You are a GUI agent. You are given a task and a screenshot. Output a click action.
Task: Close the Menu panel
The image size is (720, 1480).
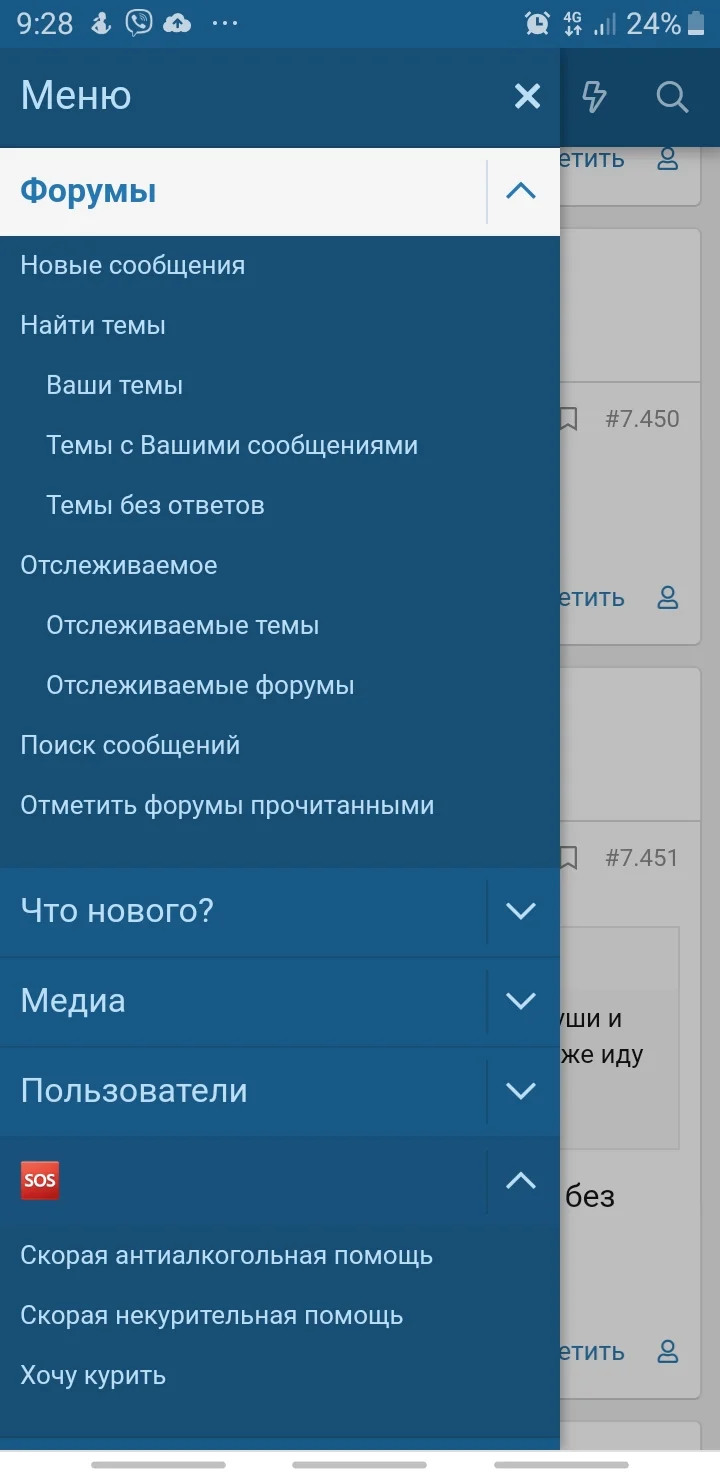(527, 96)
